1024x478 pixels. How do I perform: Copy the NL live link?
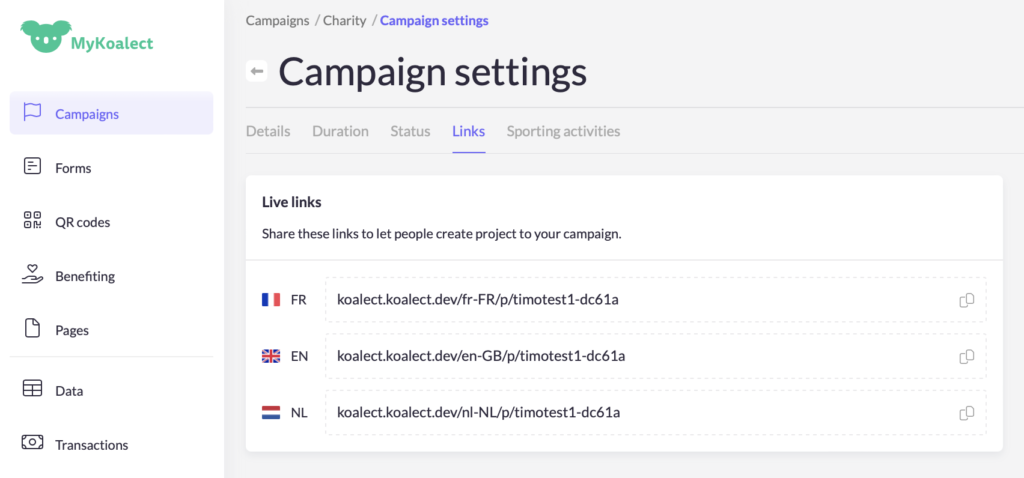966,413
